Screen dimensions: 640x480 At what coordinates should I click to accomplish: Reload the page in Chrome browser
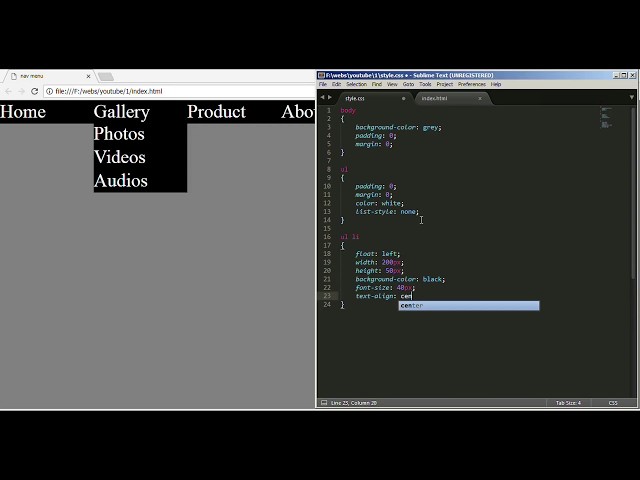(x=34, y=91)
